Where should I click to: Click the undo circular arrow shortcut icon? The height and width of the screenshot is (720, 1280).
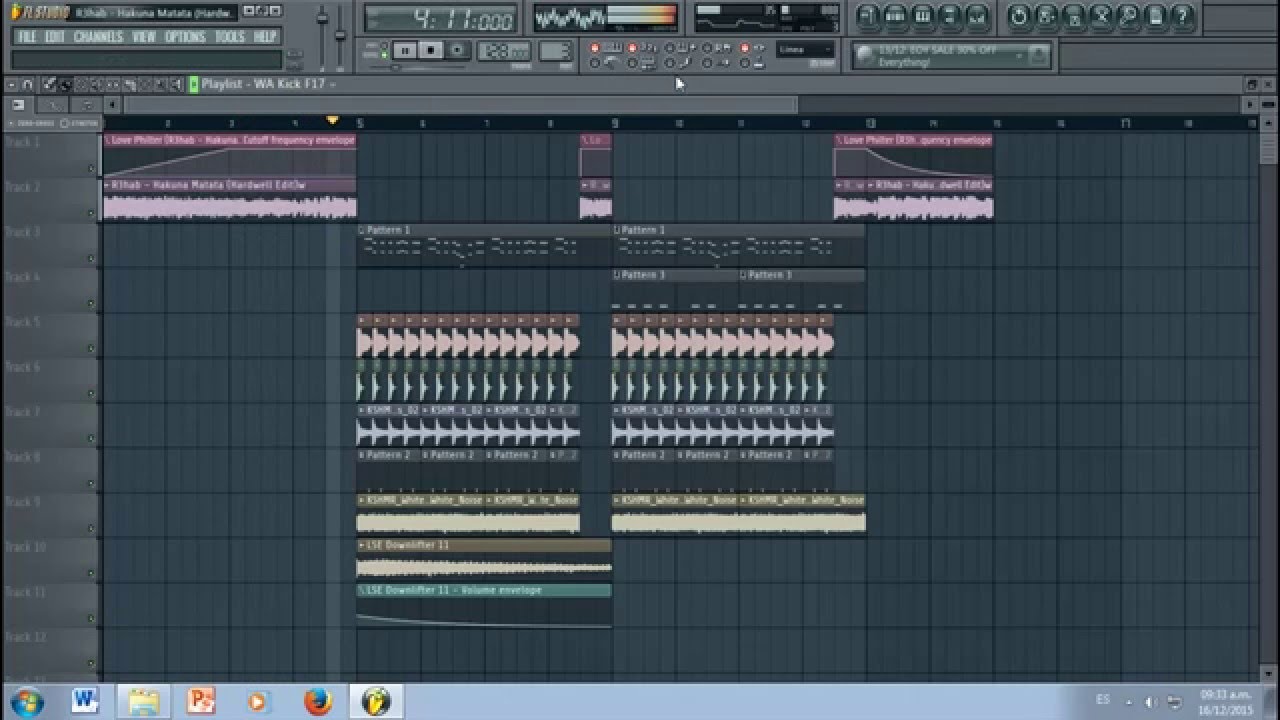1019,15
